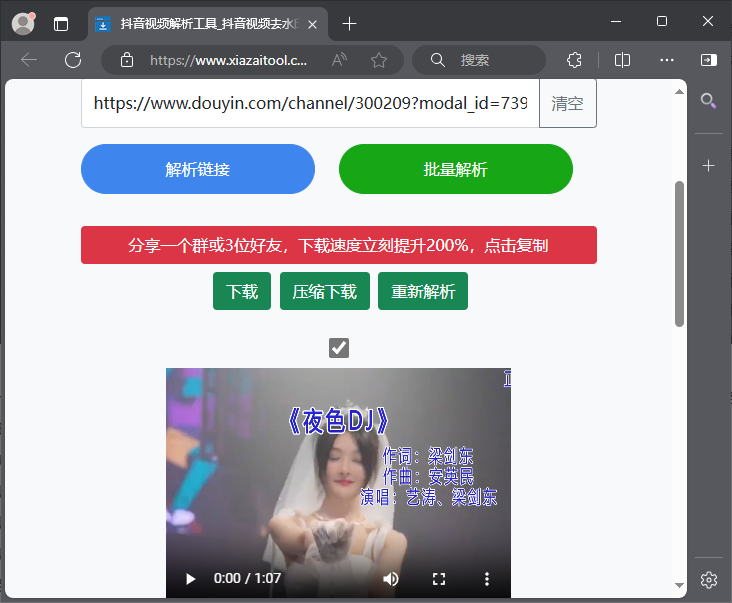Screen dimensions: 732x603
Task: Open the tab actions menu icon
Action: click(61, 24)
